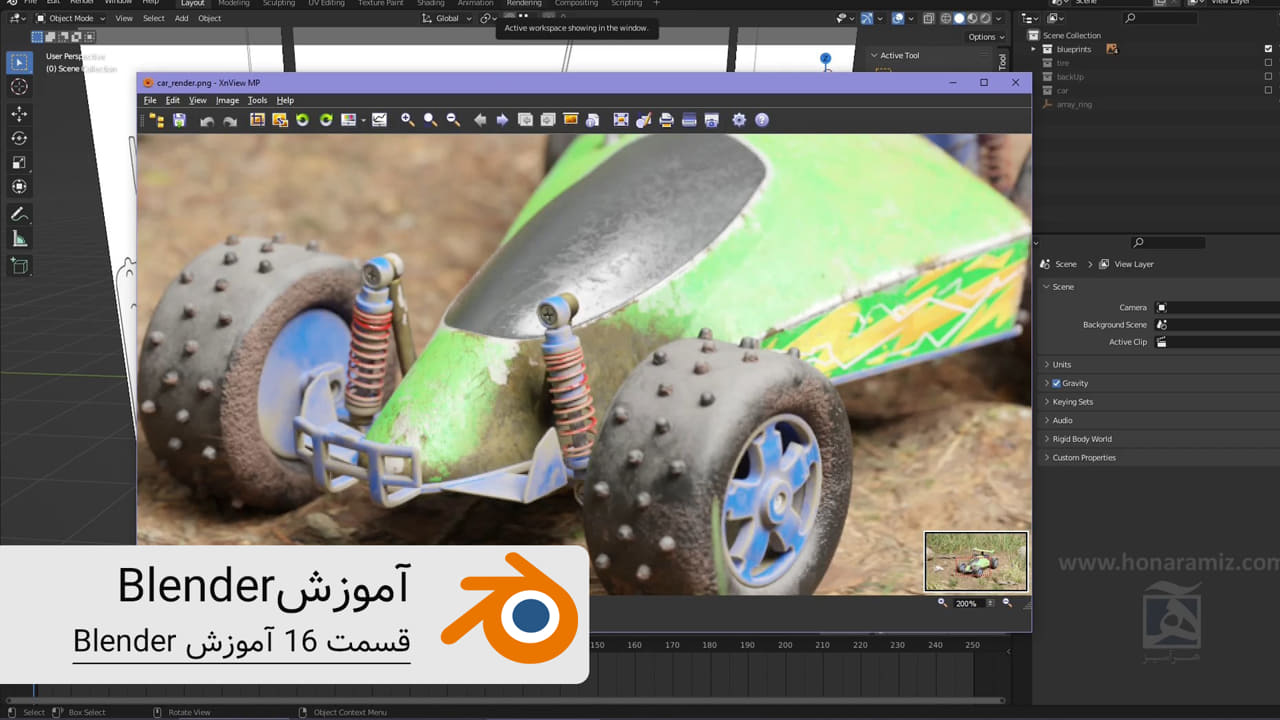Click the Undo arrow in XnView toolbar

coord(207,121)
